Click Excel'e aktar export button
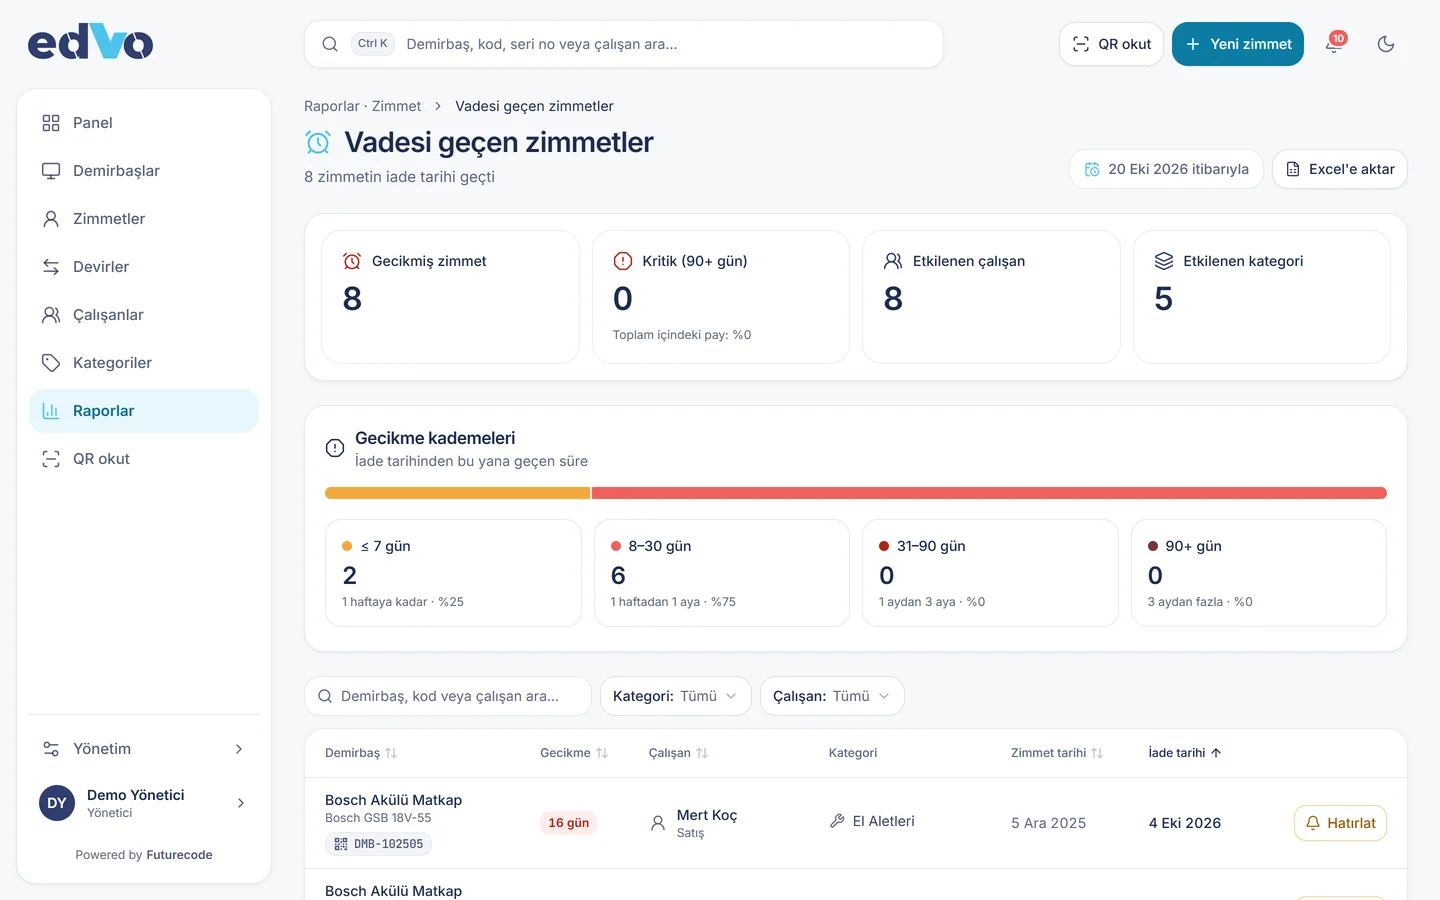The image size is (1440, 900). pyautogui.click(x=1340, y=169)
